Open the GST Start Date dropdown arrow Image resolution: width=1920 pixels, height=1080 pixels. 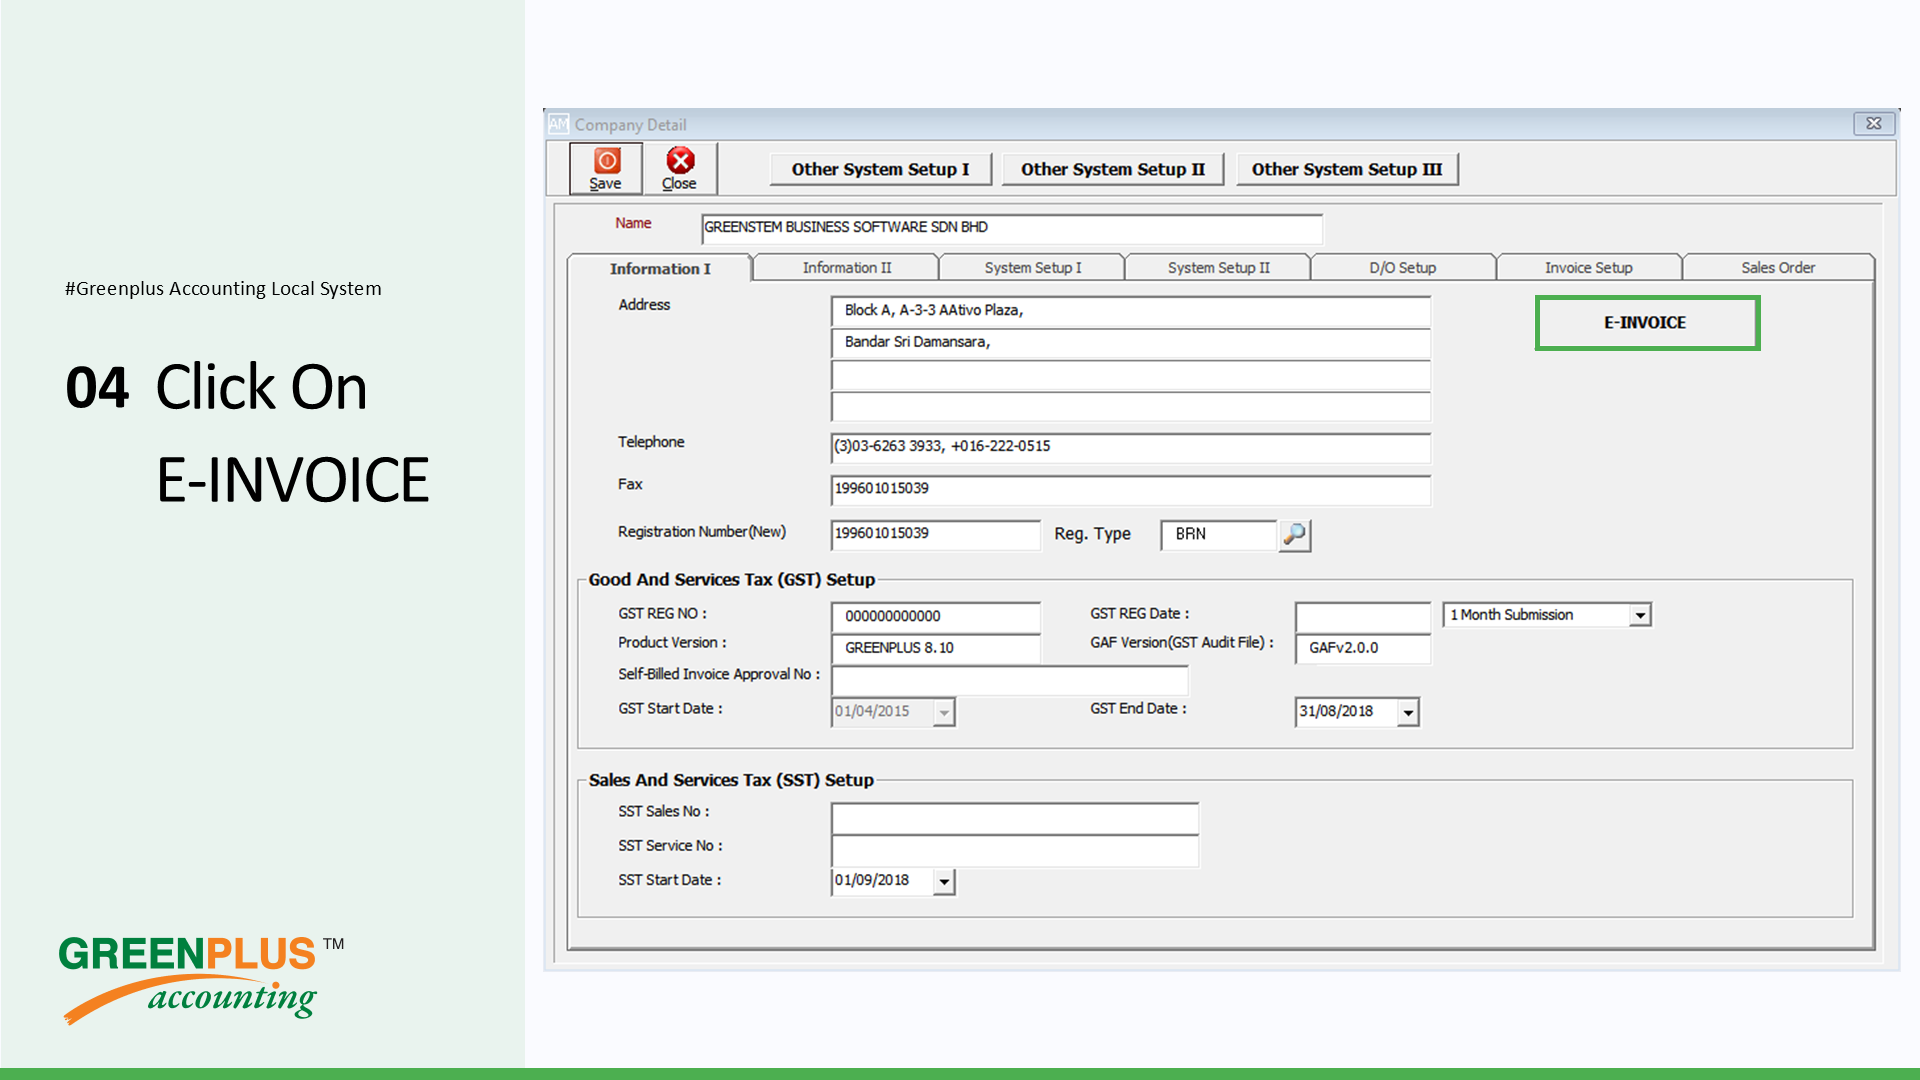pos(944,712)
